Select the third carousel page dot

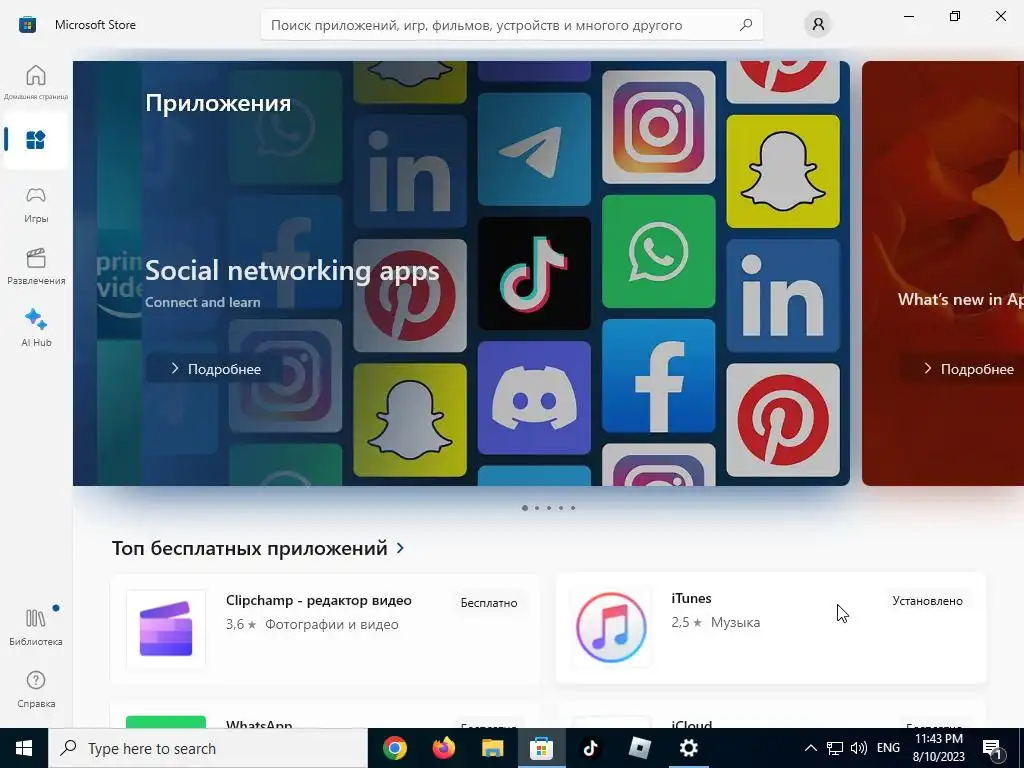coord(549,507)
